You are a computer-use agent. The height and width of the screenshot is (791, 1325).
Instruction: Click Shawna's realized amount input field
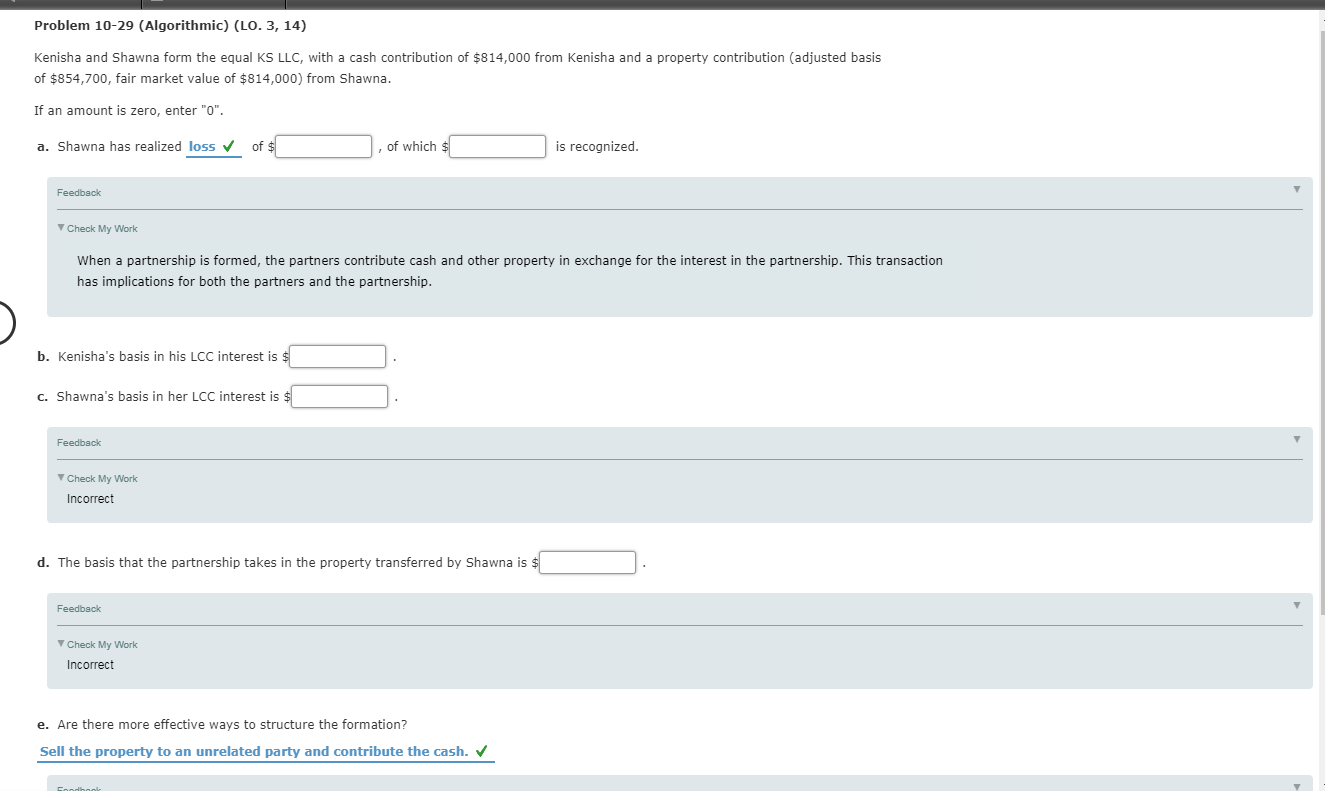[x=322, y=146]
